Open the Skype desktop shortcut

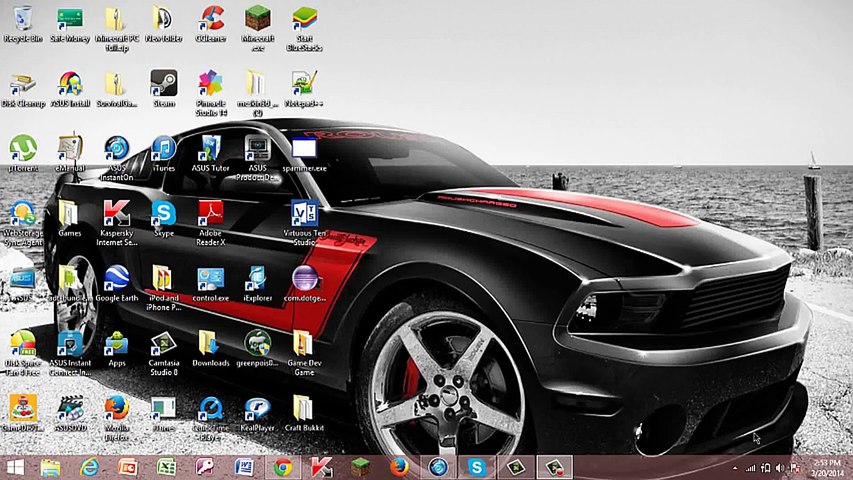point(163,213)
